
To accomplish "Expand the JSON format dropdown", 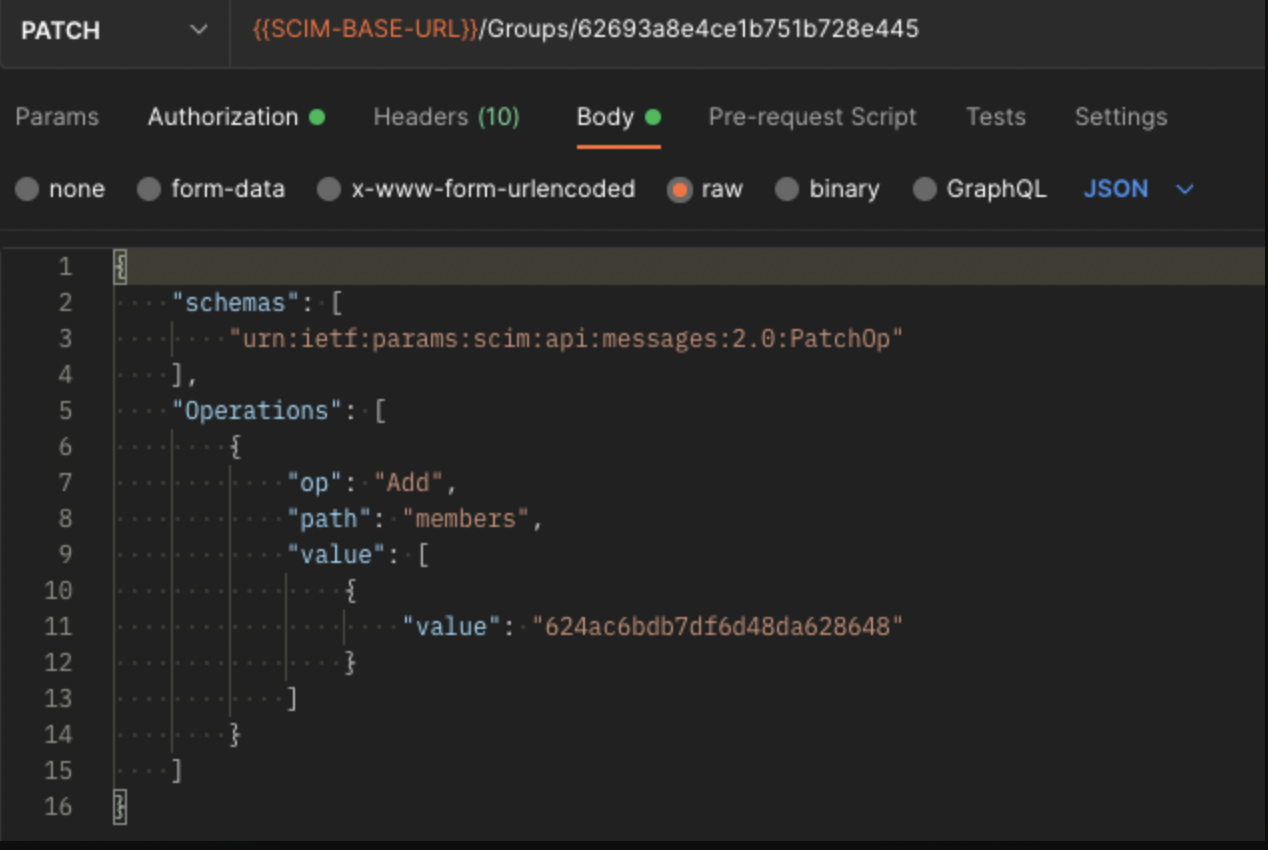I will (x=1138, y=190).
